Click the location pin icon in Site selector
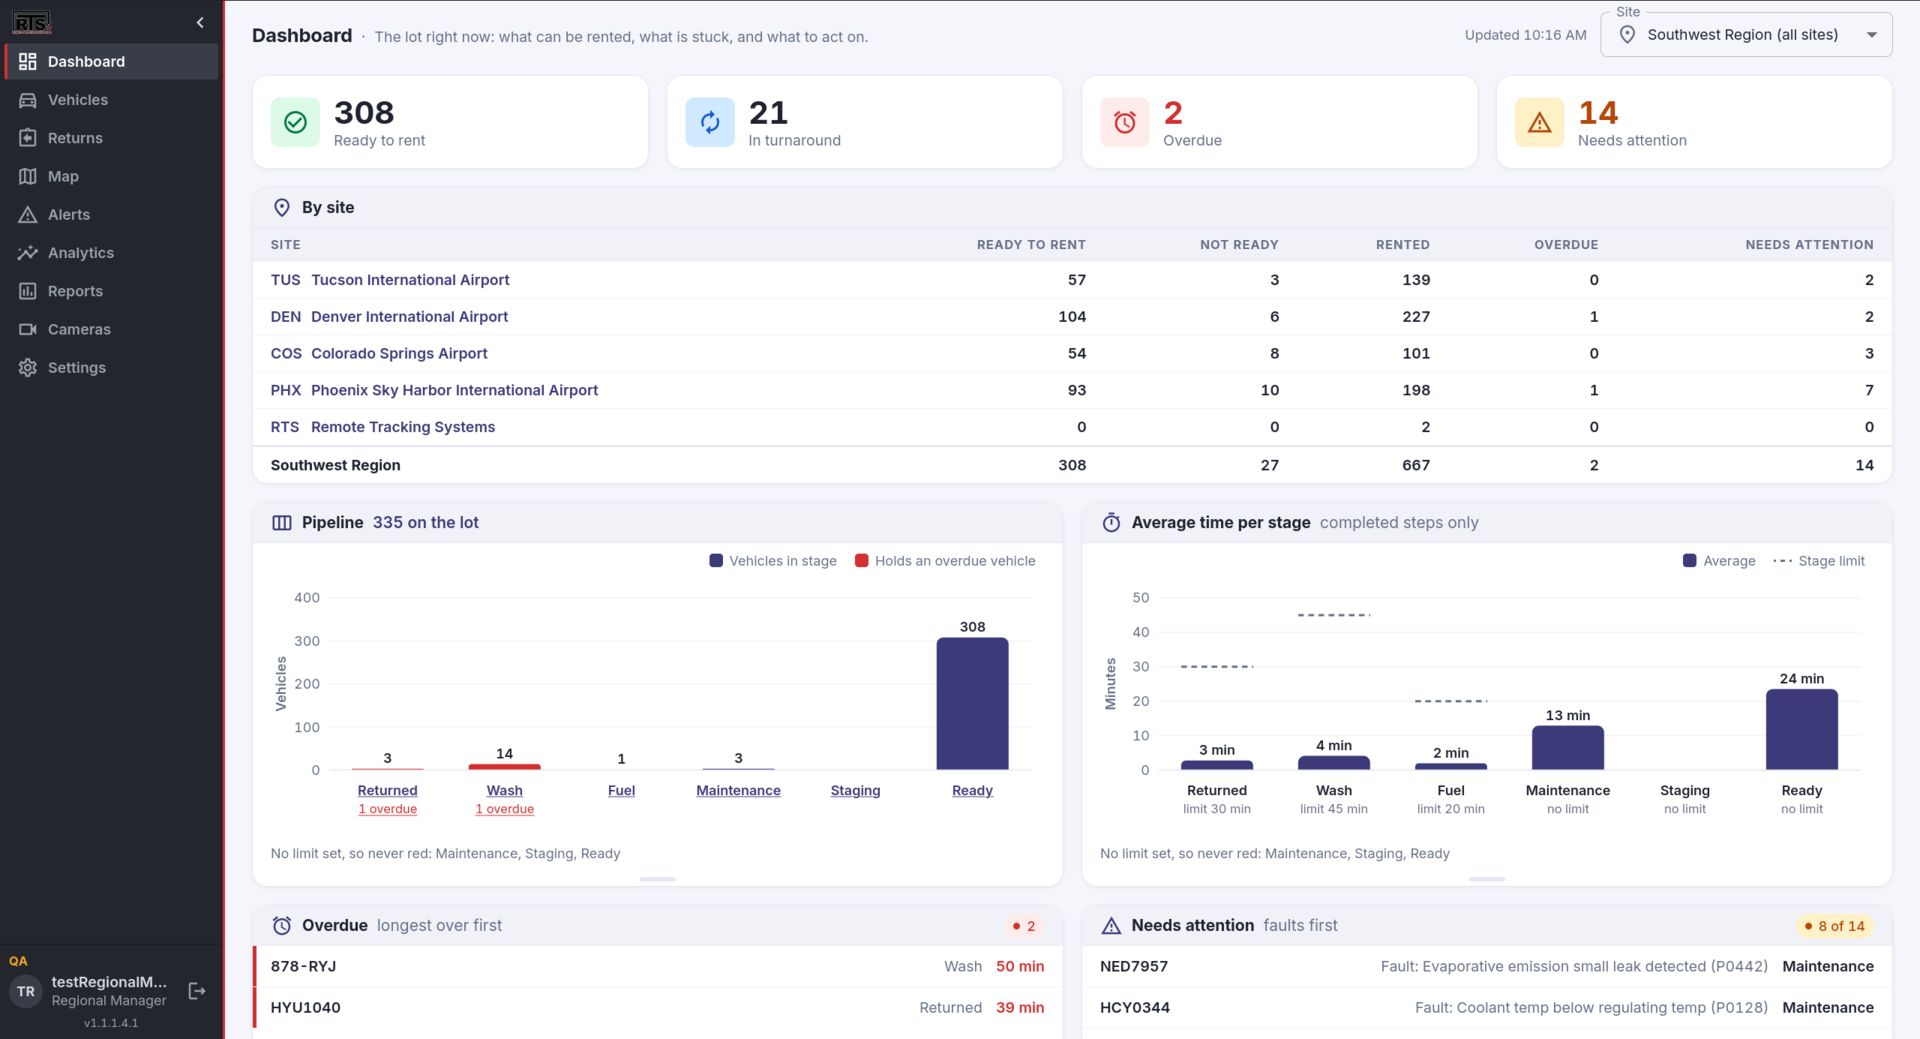Viewport: 1920px width, 1039px height. click(1627, 35)
